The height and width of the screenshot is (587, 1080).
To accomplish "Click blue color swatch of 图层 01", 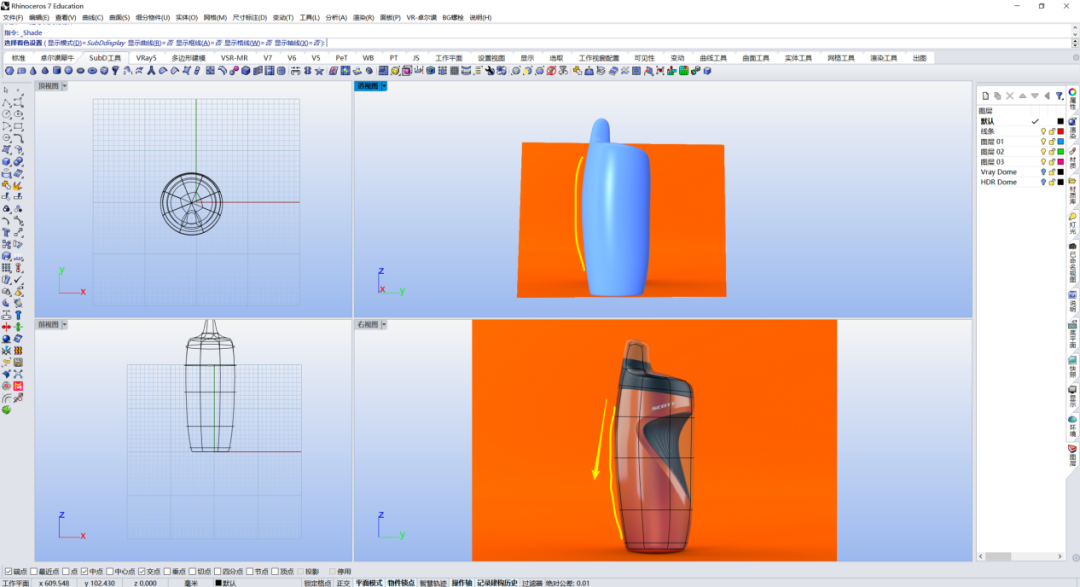I will tap(1061, 141).
